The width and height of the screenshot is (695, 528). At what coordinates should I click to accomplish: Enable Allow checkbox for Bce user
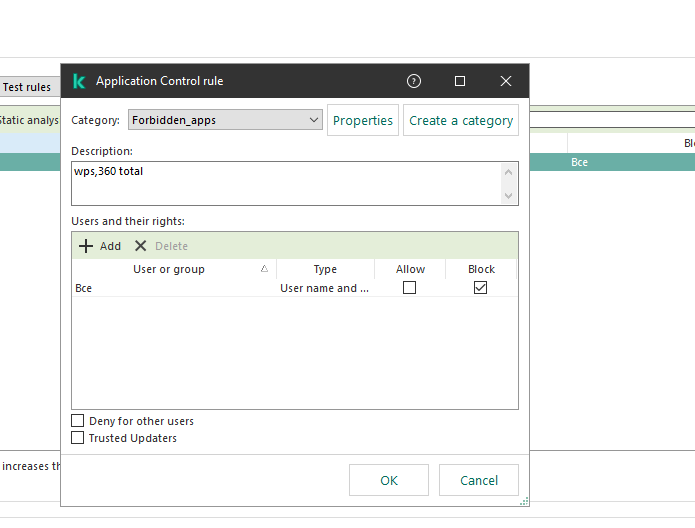(409, 288)
